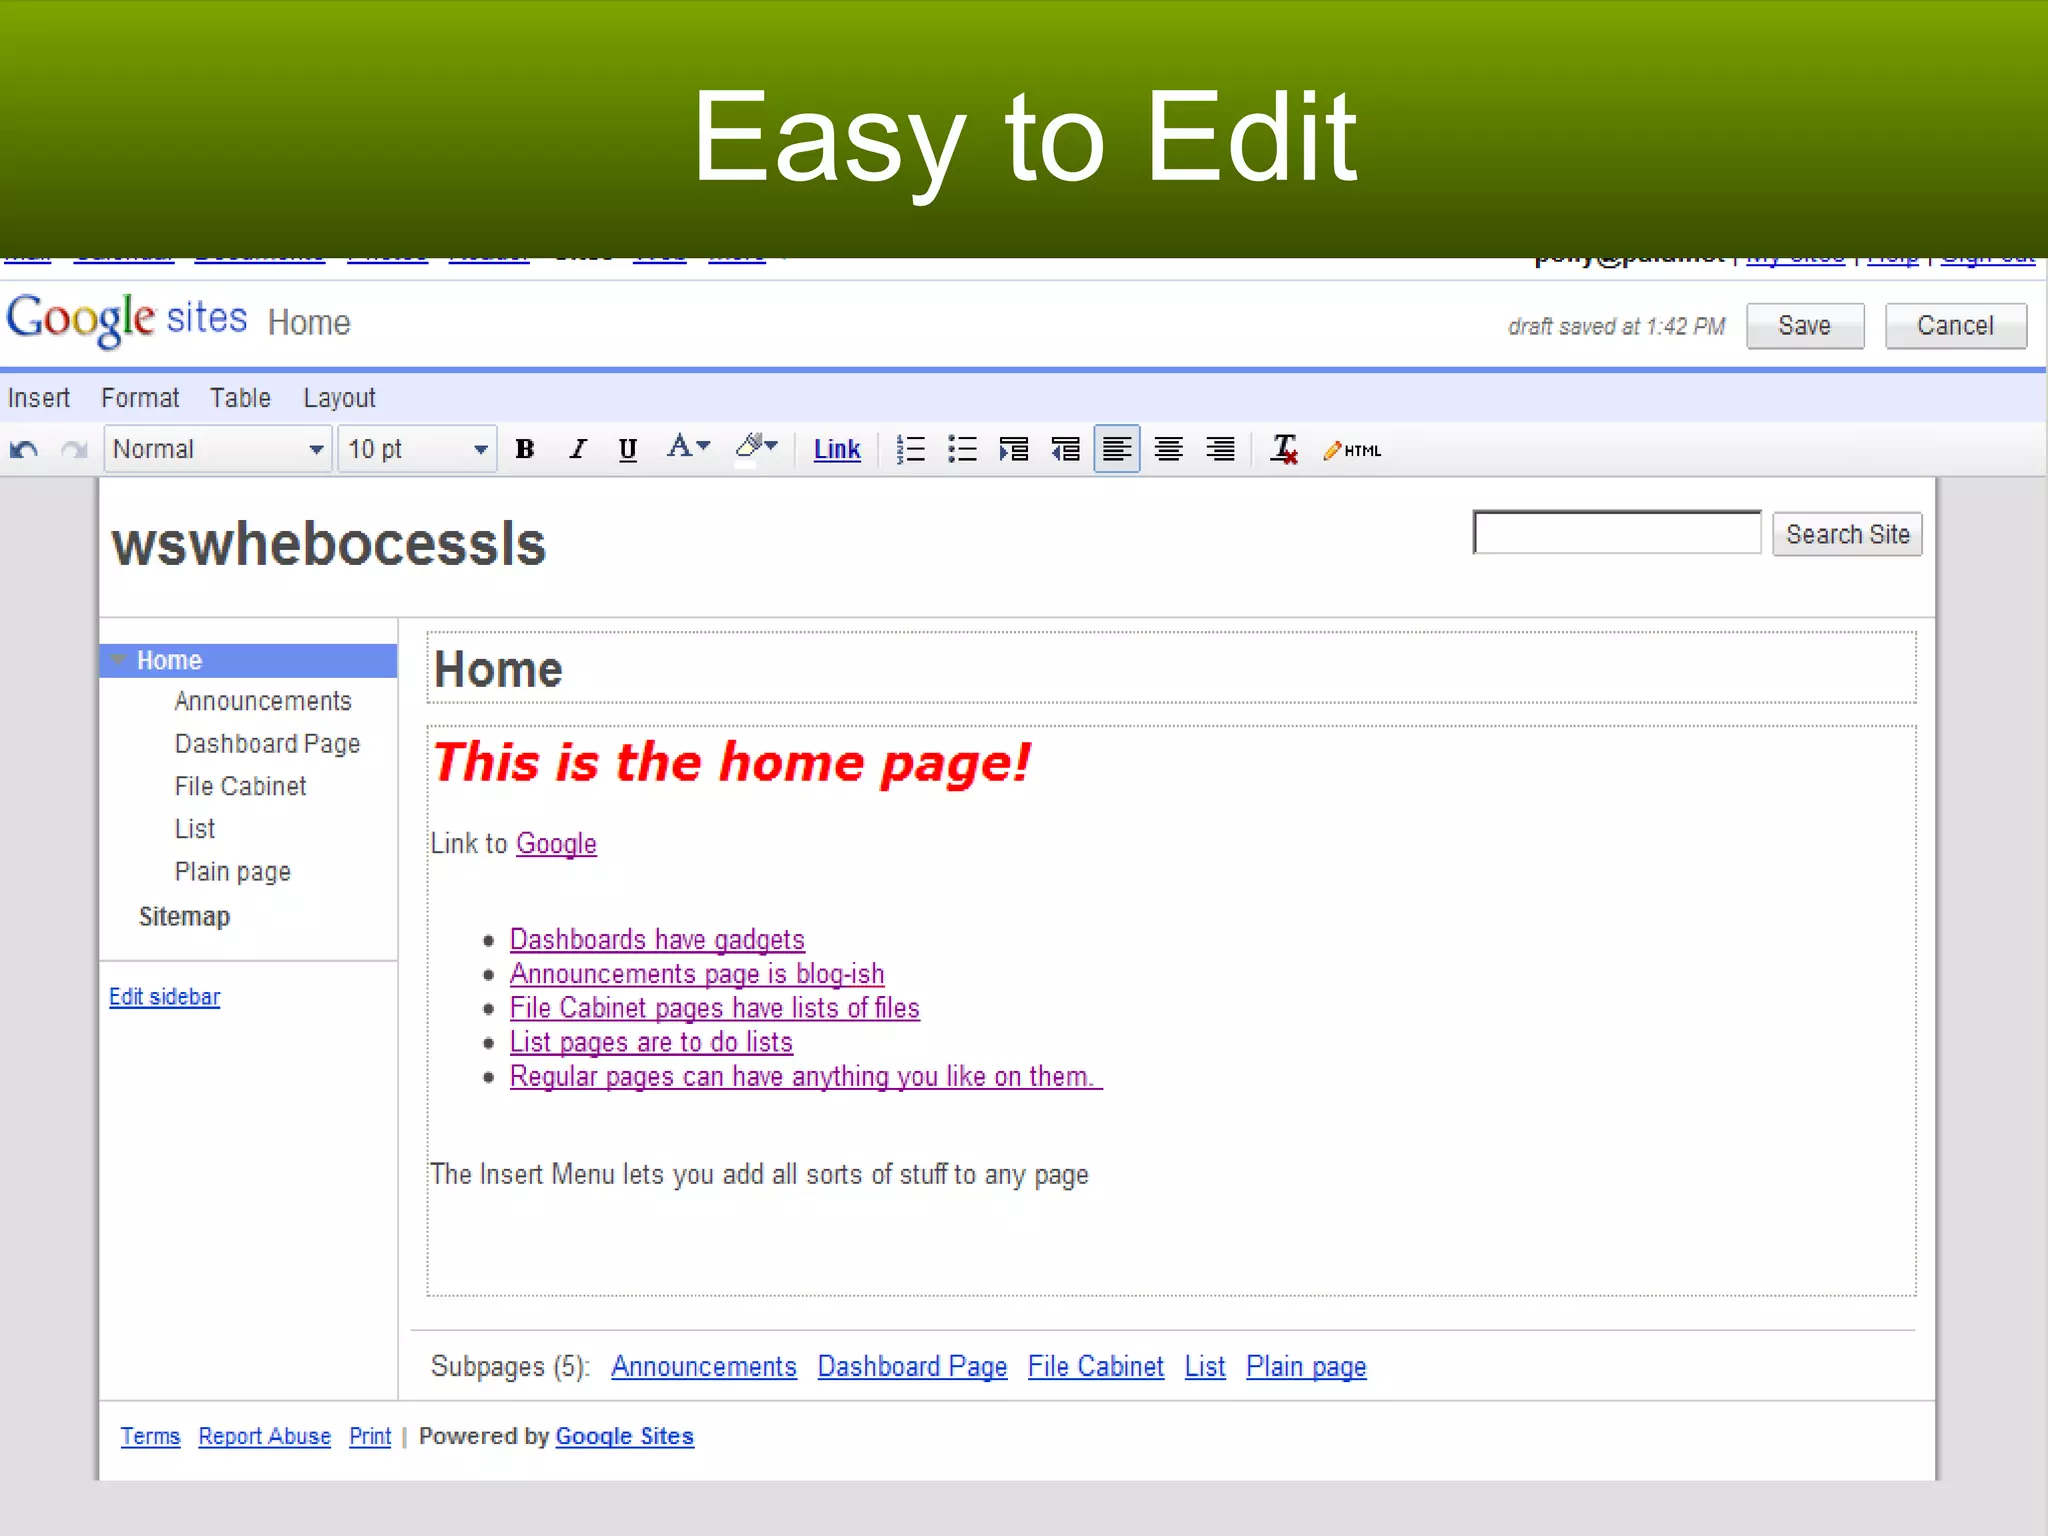The height and width of the screenshot is (1536, 2048).
Task: Click the Edit sidebar link
Action: point(164,997)
